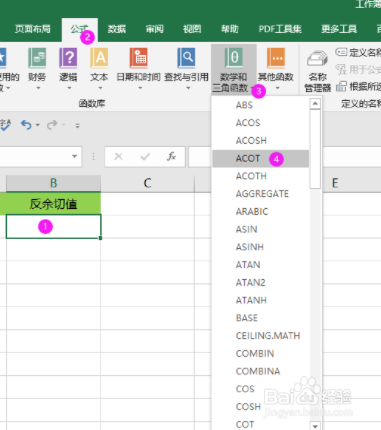
Task: Switch to the View (视图) tab
Action: point(192,29)
